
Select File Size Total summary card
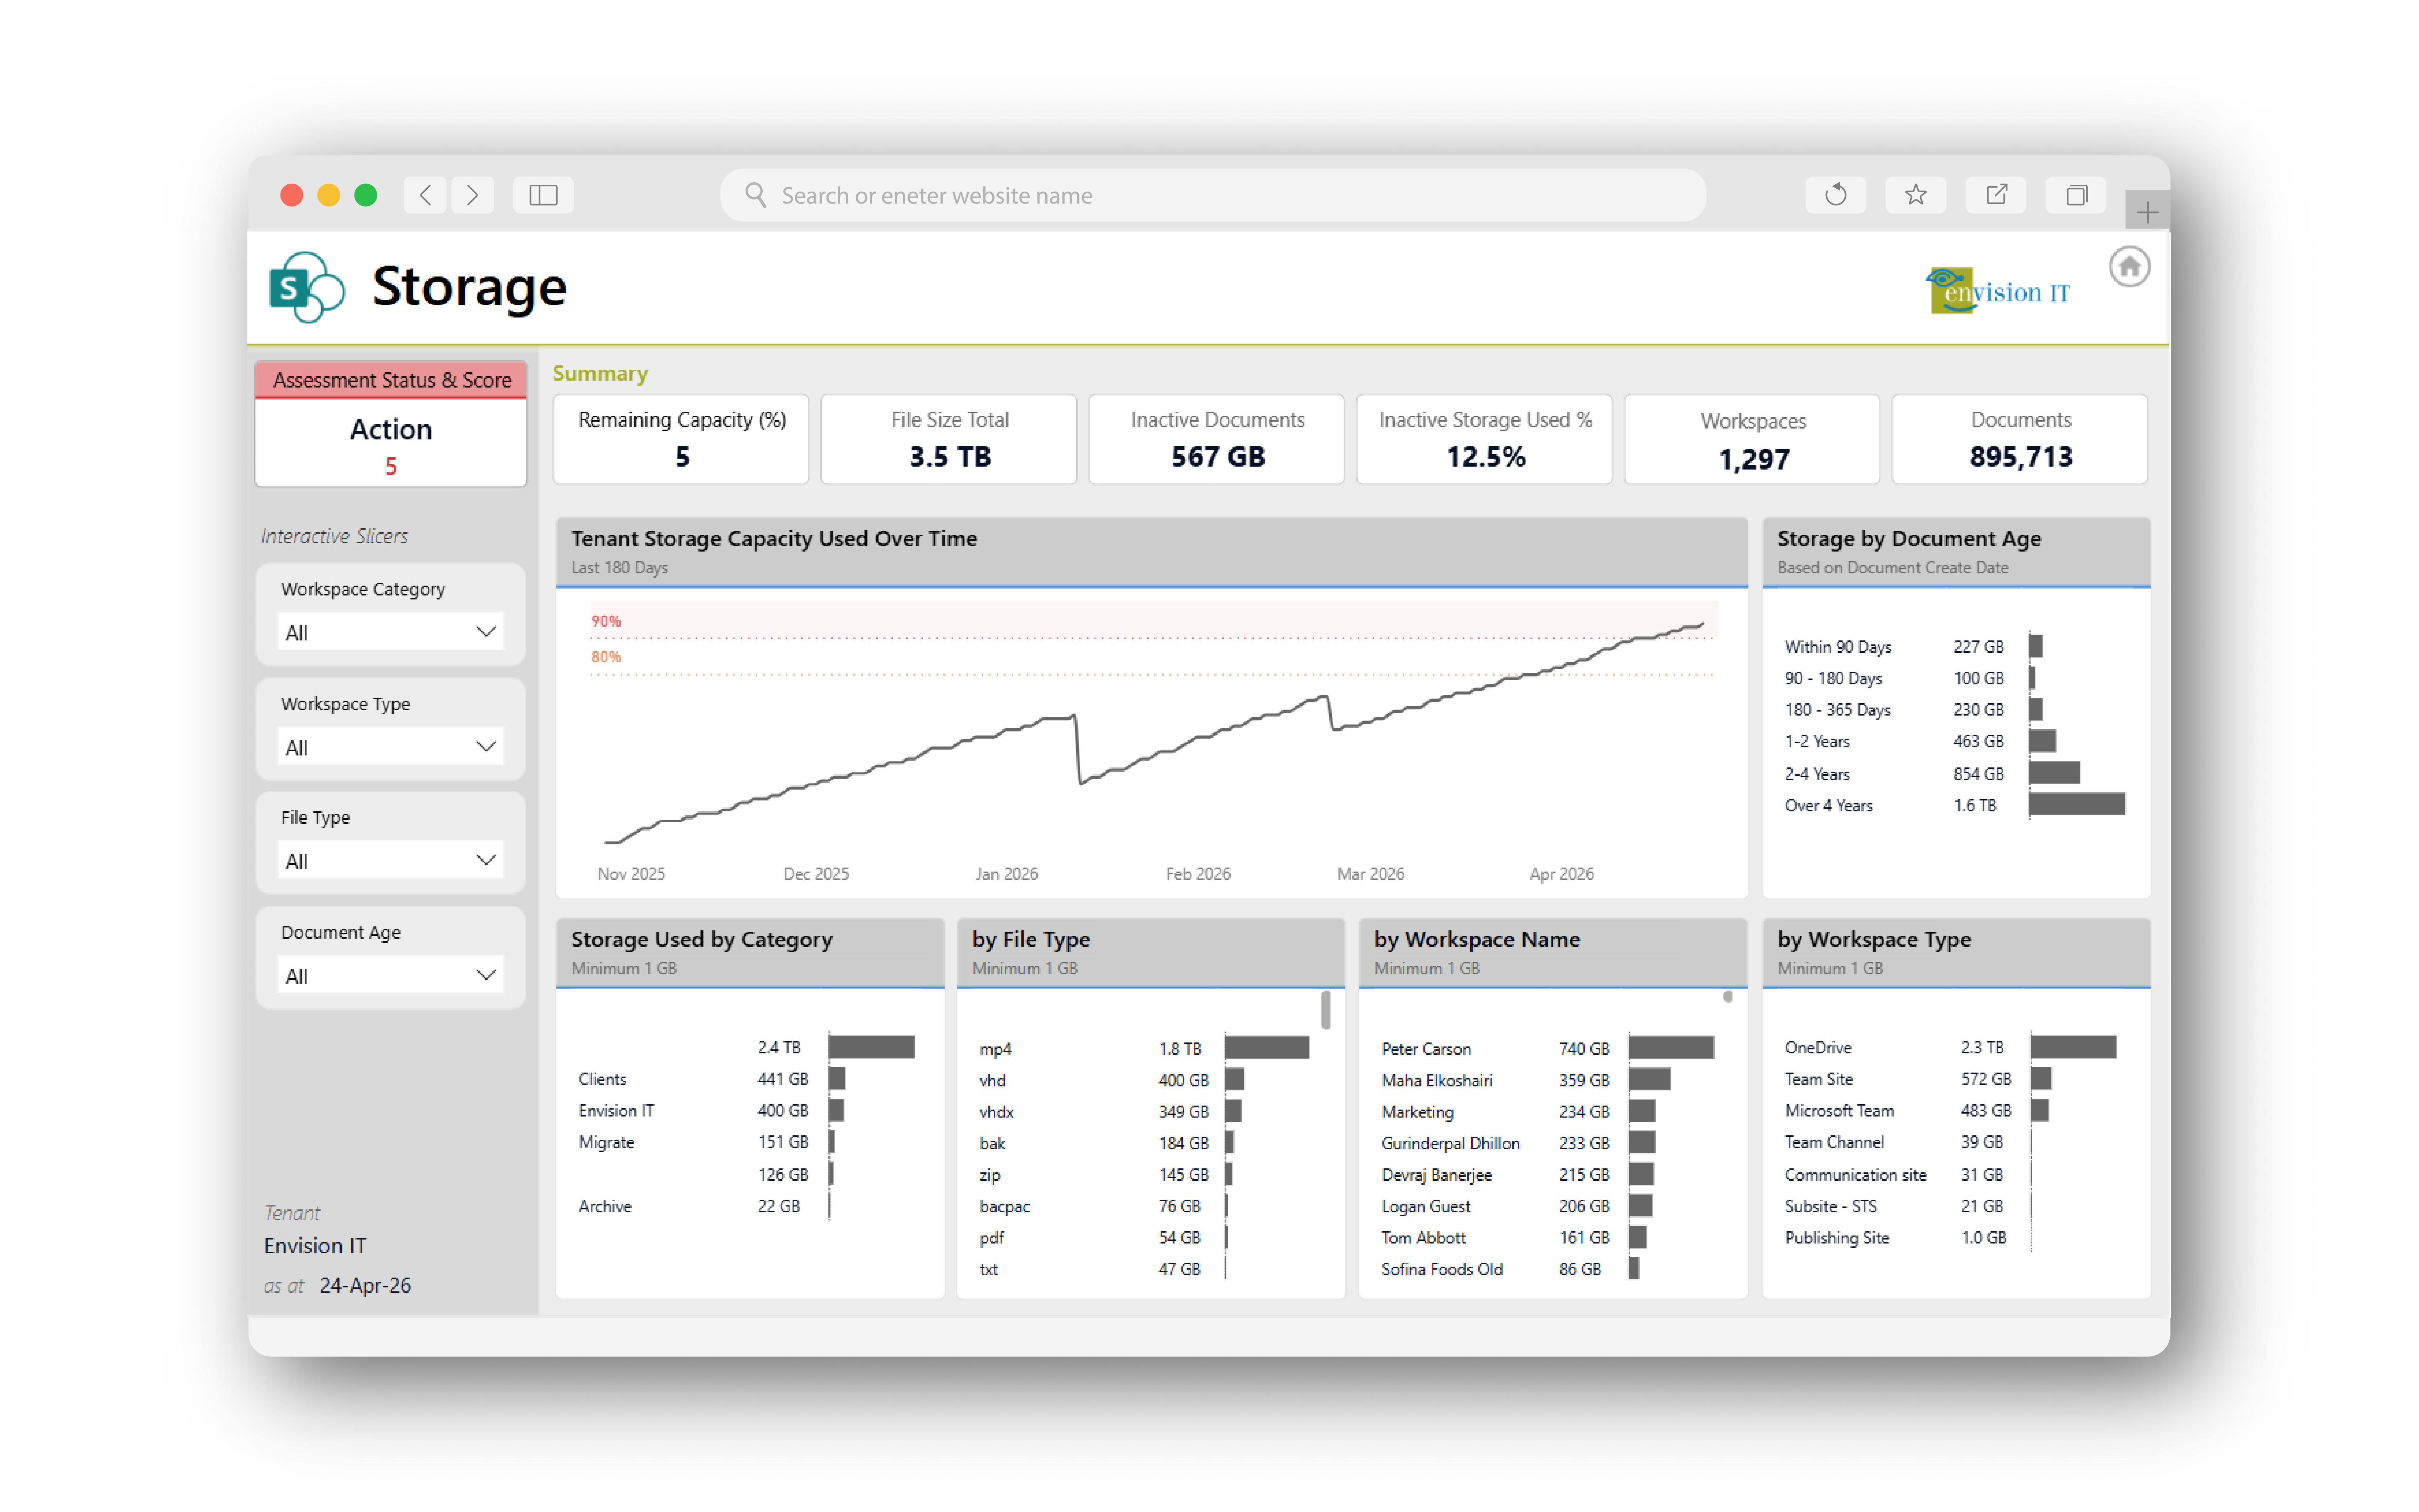coord(949,440)
